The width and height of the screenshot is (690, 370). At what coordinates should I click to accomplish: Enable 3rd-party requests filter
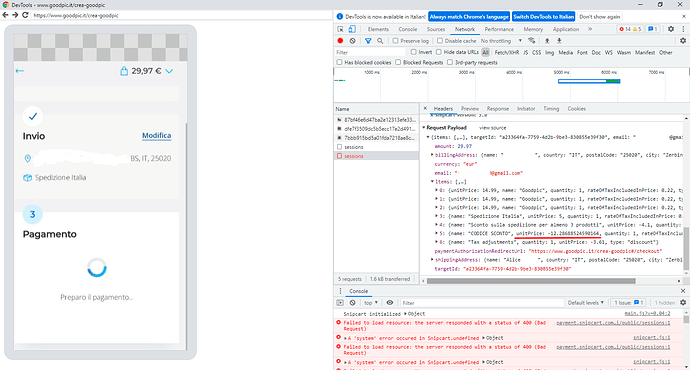450,62
